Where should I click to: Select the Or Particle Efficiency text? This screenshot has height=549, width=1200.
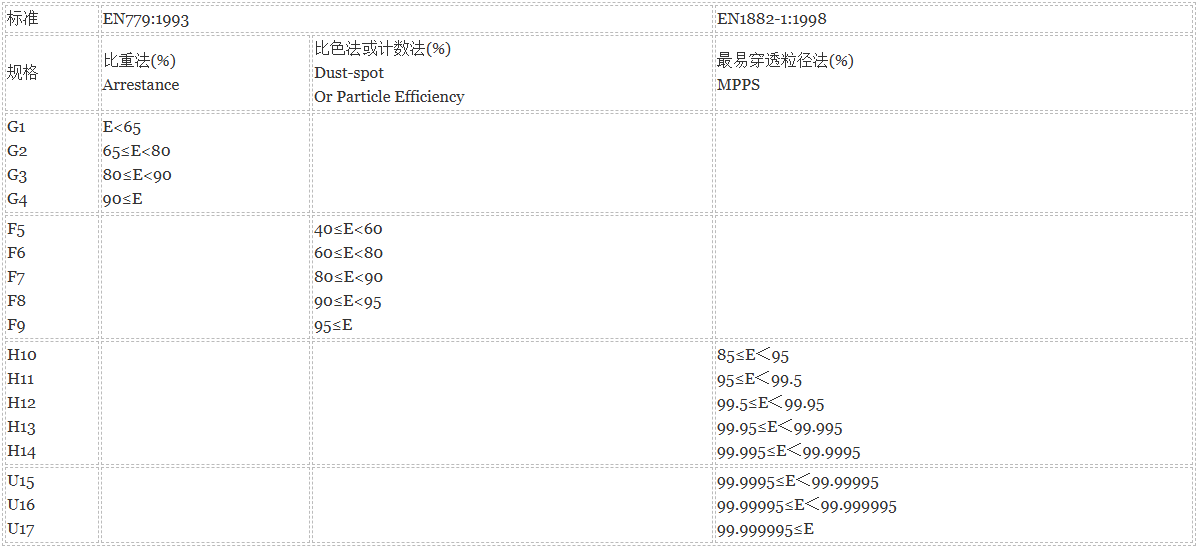click(389, 97)
